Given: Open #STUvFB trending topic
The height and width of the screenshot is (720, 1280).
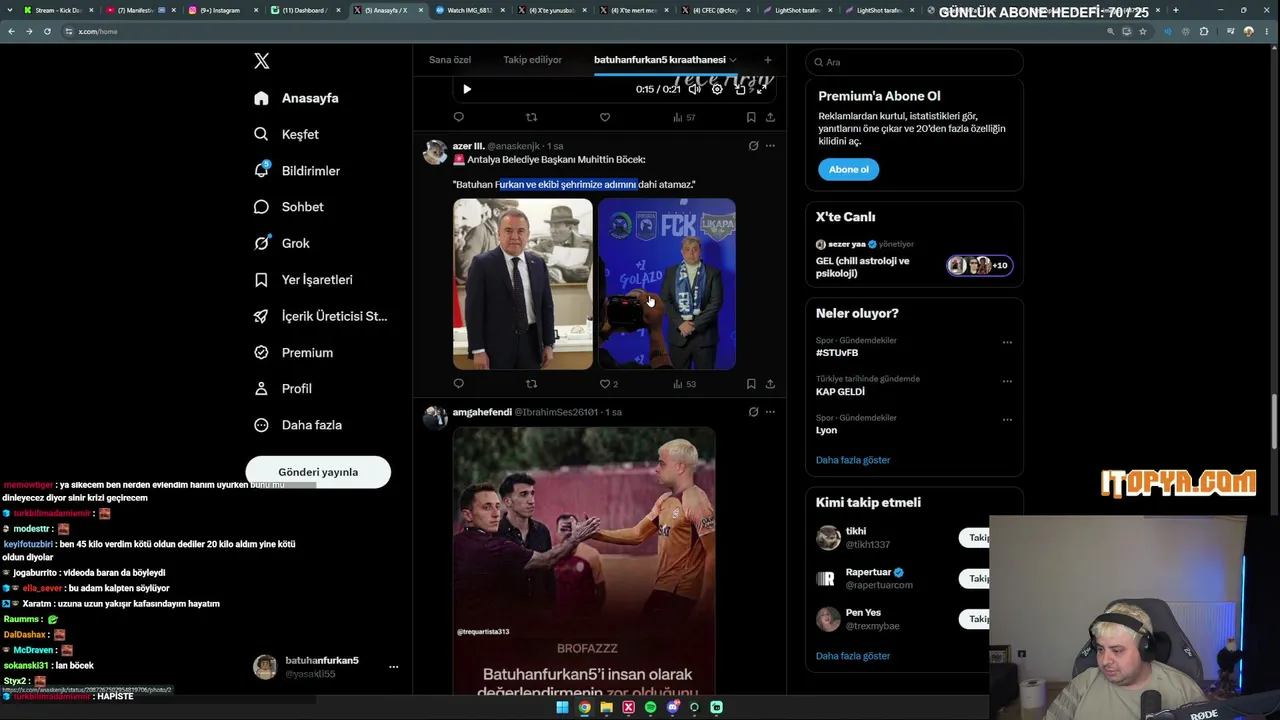Looking at the screenshot, I should click(837, 353).
